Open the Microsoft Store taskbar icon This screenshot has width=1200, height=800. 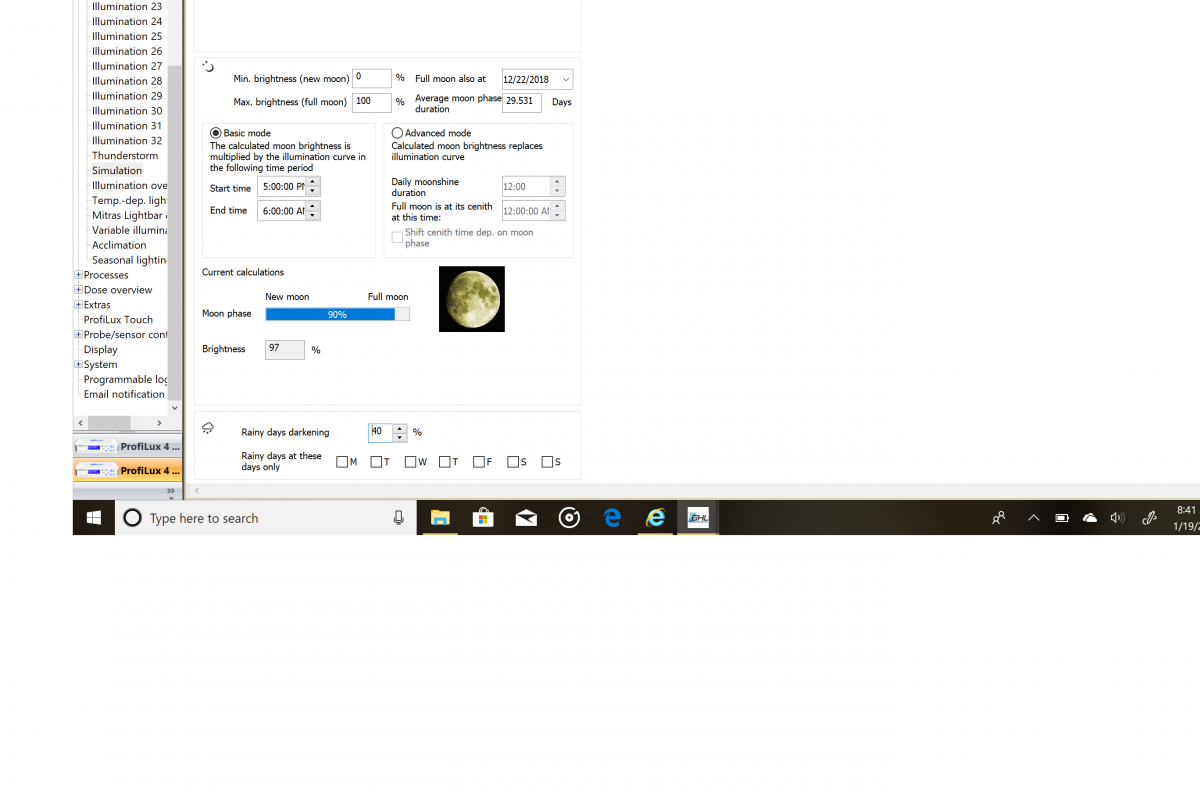point(483,518)
